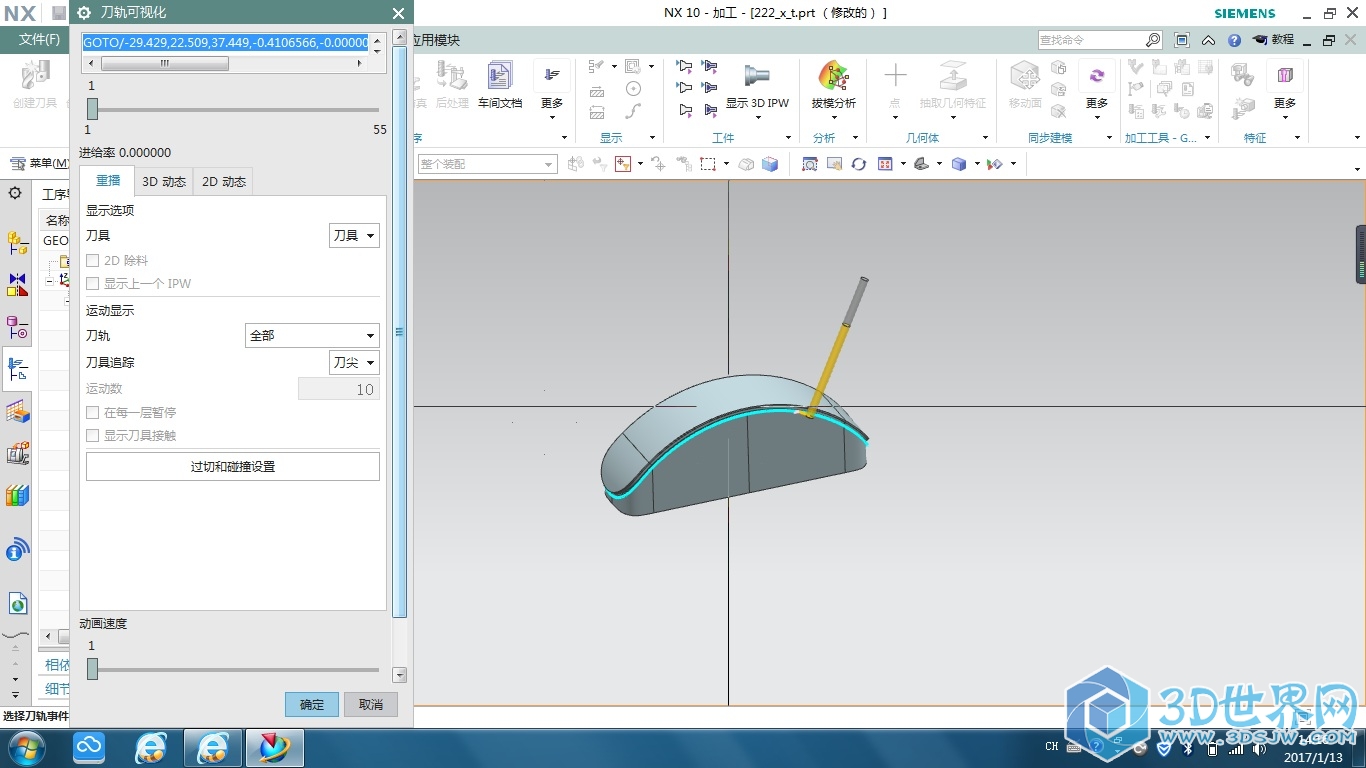Click the fit view icon in the view toolbar
Viewport: 1366px width, 768px height.
point(810,164)
